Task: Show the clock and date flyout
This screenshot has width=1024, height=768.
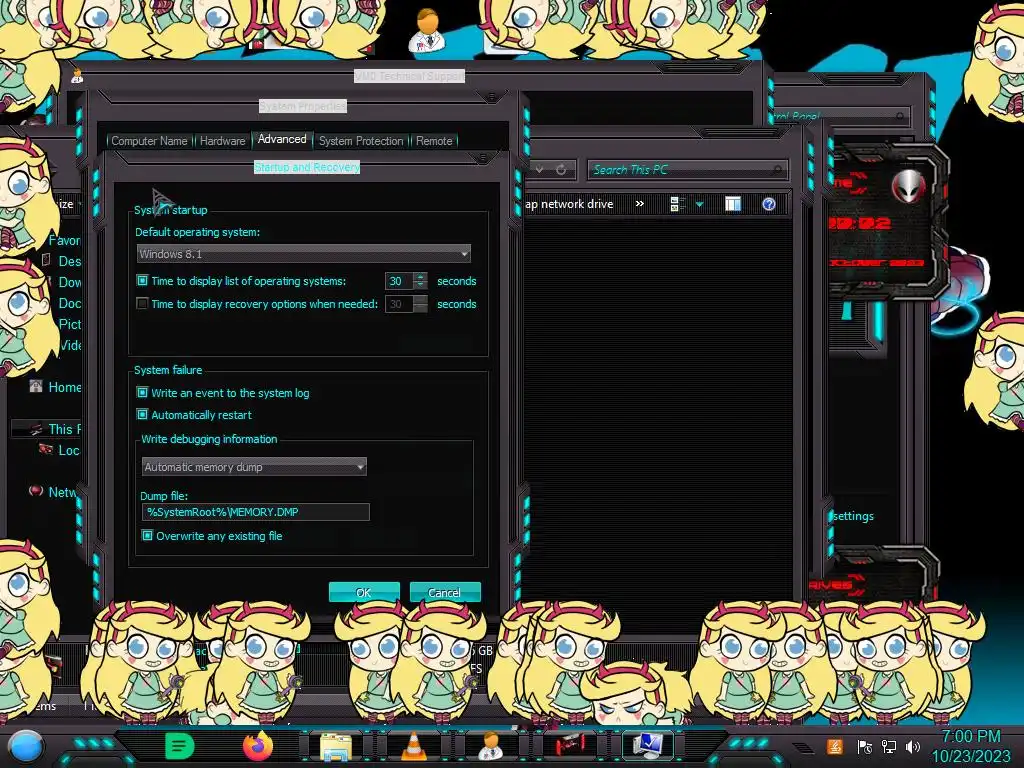Action: (x=970, y=746)
